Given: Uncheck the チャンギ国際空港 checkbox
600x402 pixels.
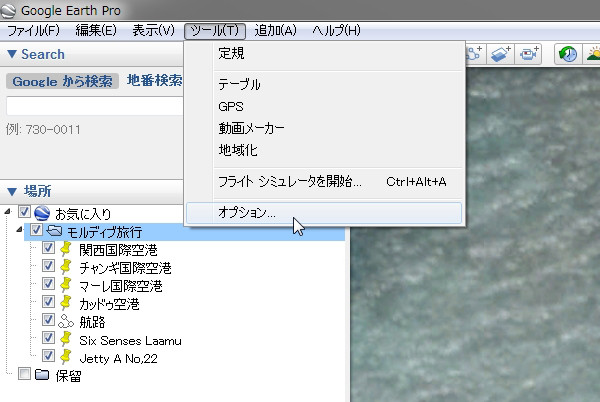Looking at the screenshot, I should pos(48,265).
